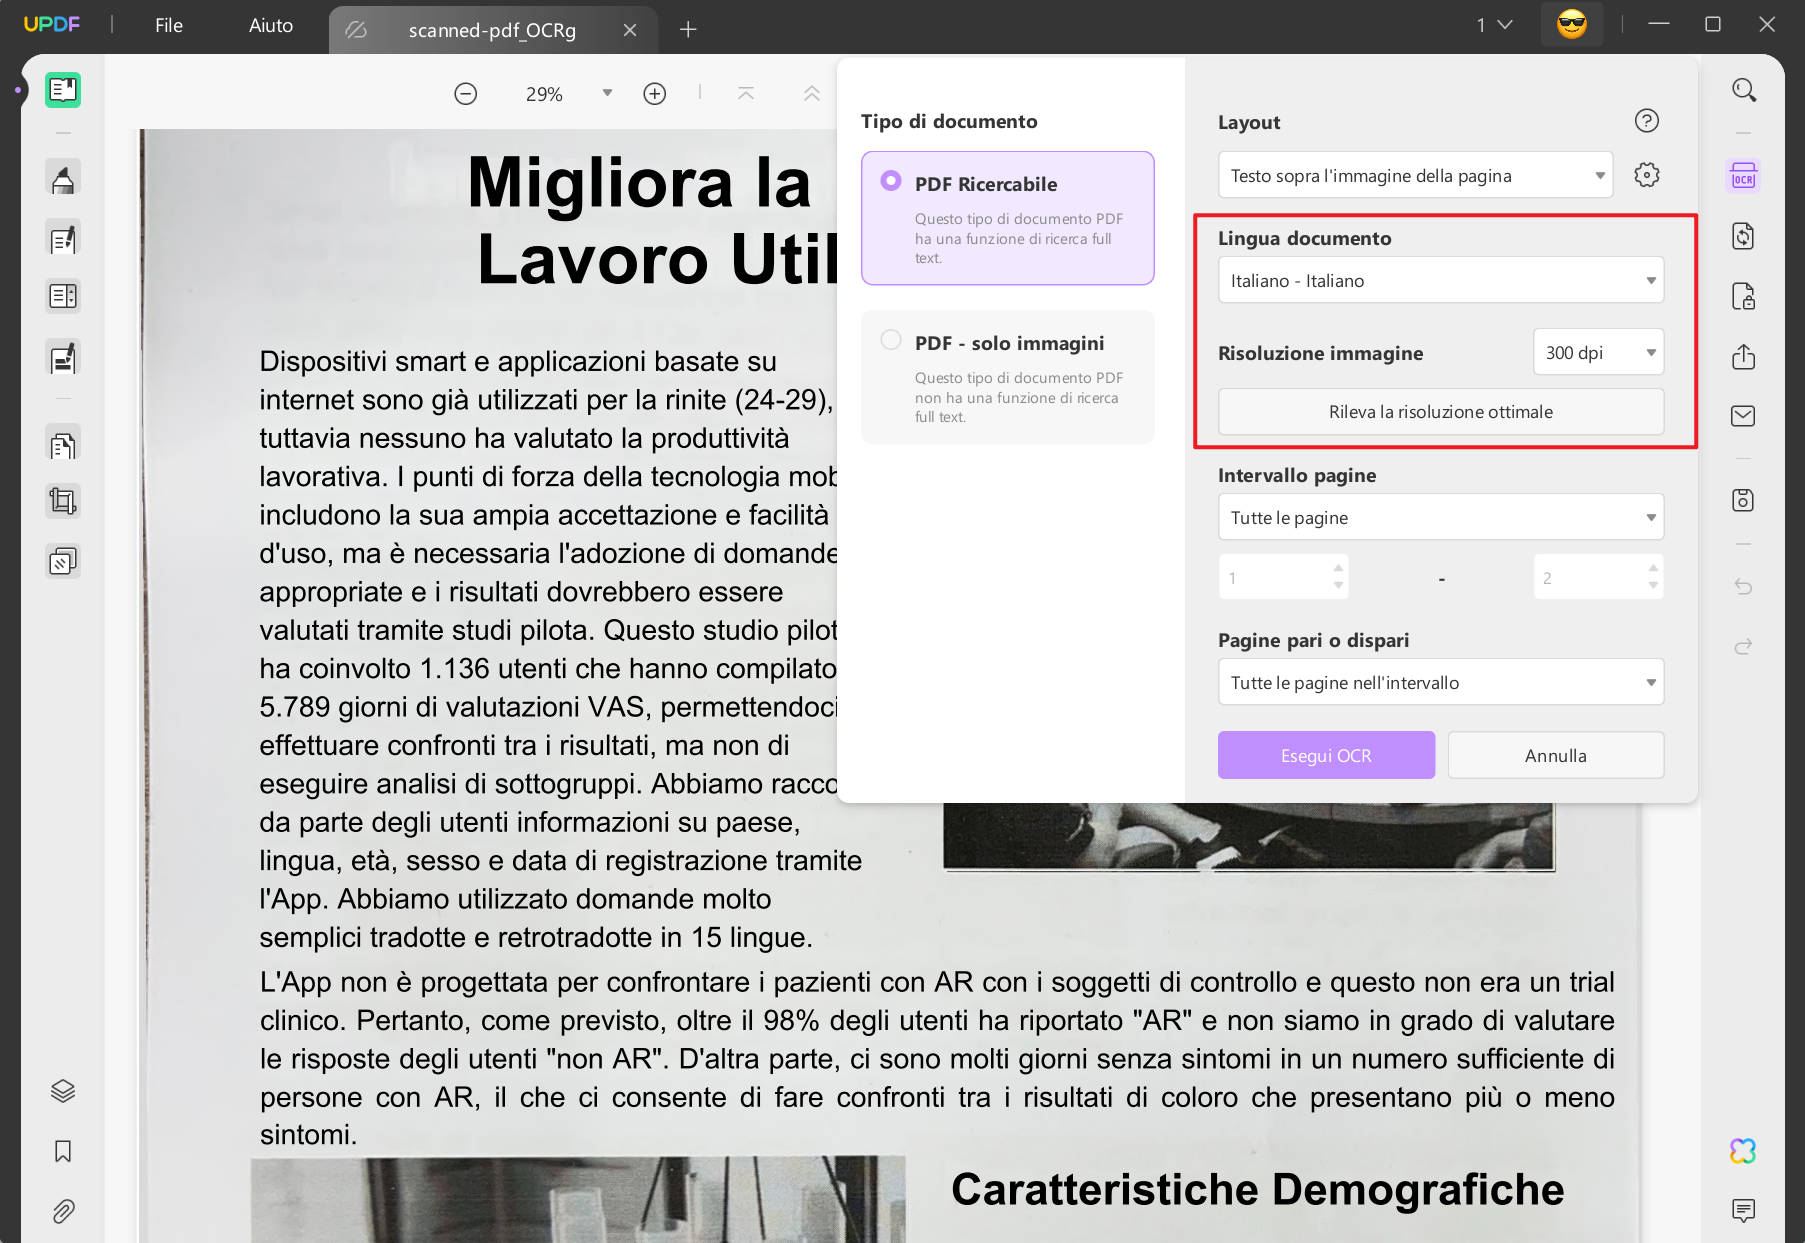This screenshot has width=1805, height=1243.
Task: Open the Prepare Form tool icon
Action: pos(63,296)
